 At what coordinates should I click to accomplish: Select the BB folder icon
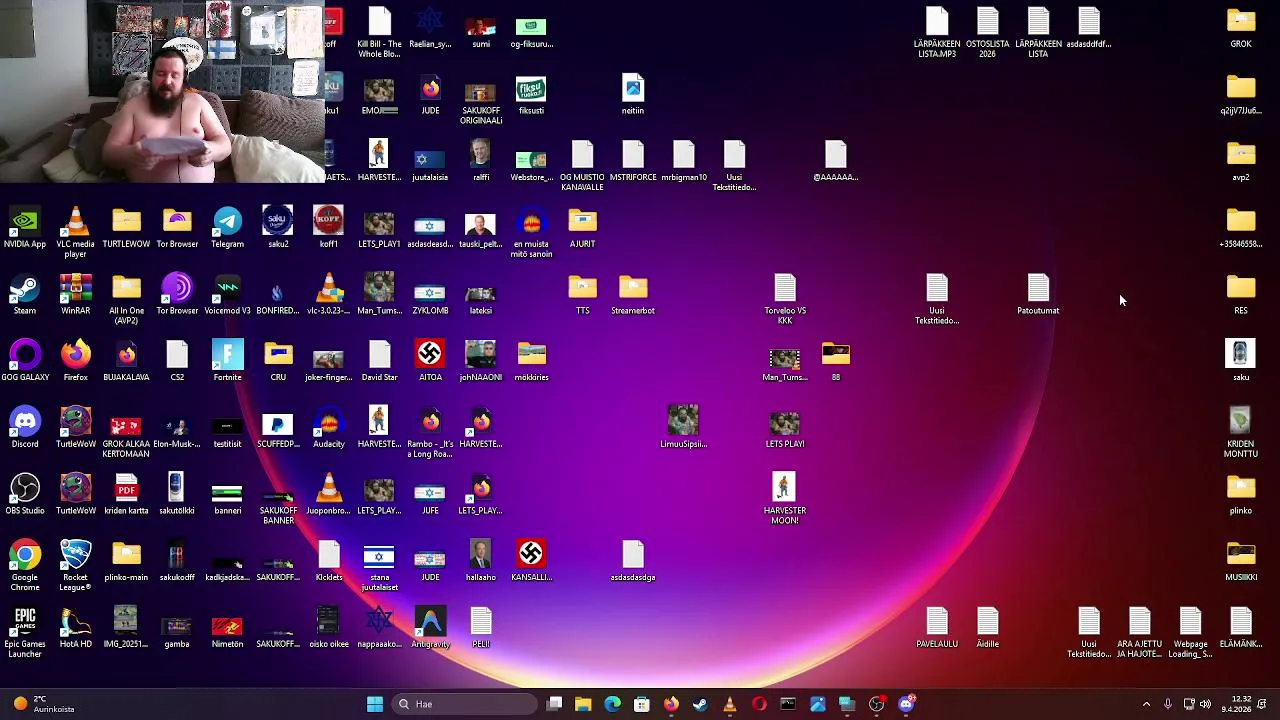(x=836, y=361)
